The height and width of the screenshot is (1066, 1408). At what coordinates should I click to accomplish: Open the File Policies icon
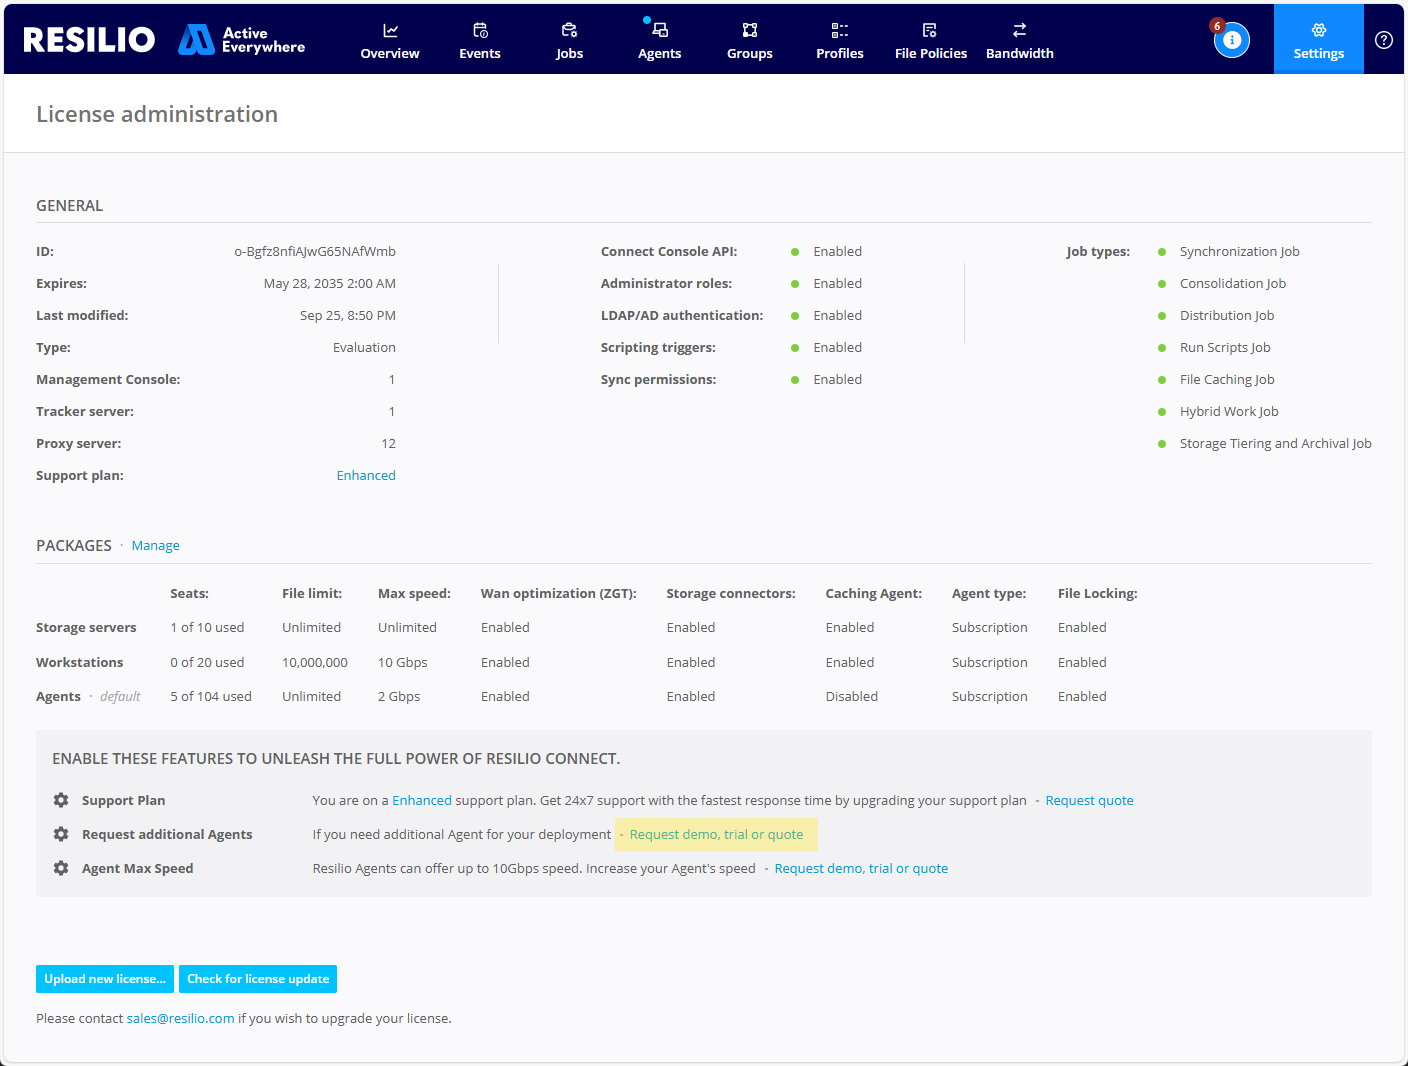[930, 30]
